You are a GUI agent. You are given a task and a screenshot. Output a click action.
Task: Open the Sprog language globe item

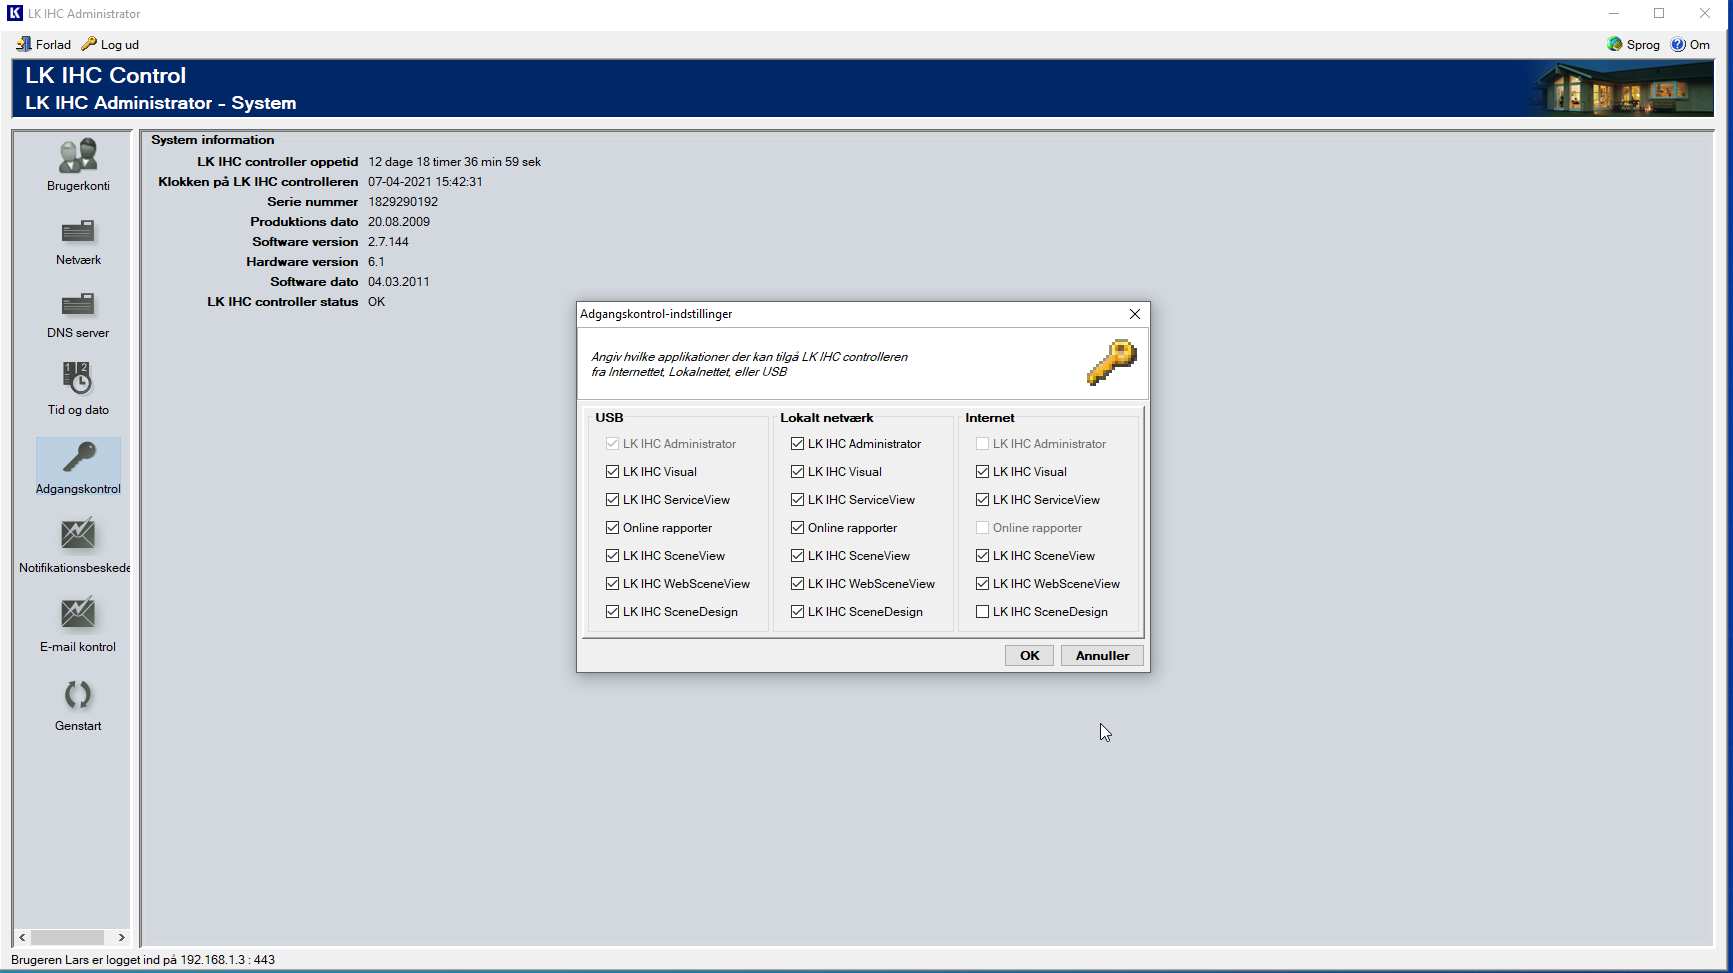point(1633,45)
